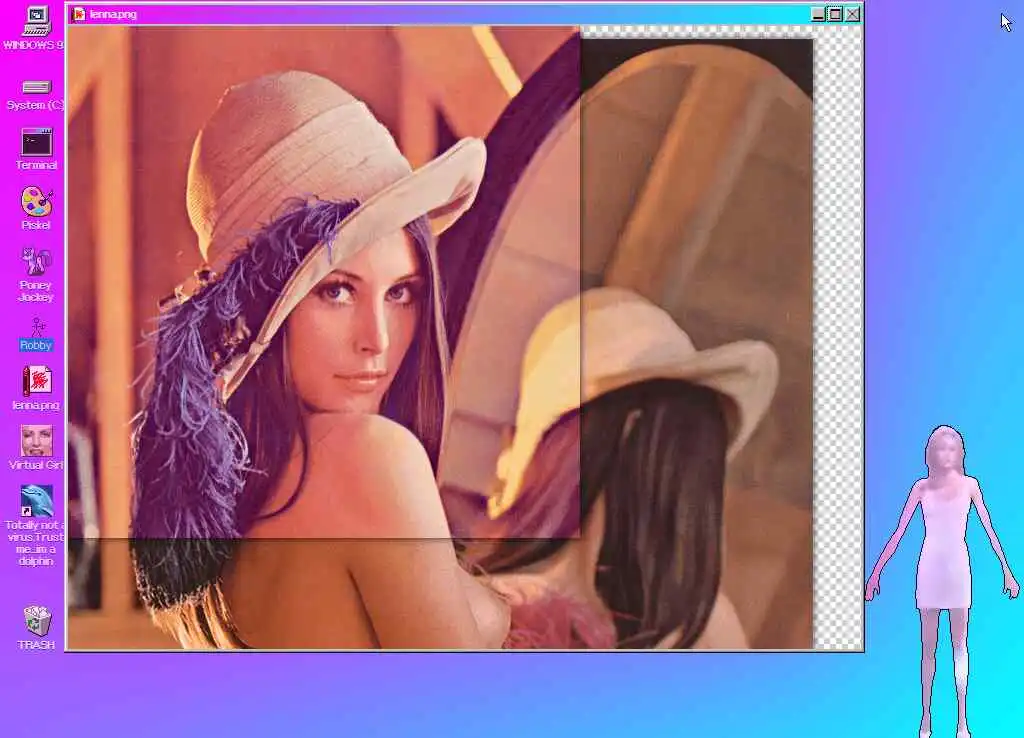Open the Windows 93 computer desktop icon

pos(36,21)
